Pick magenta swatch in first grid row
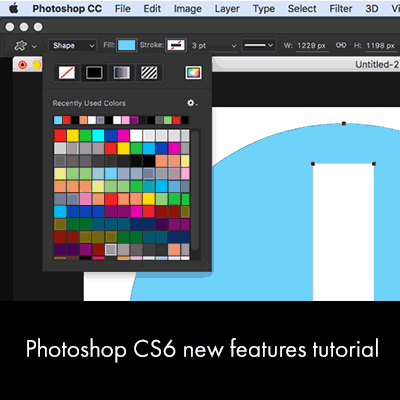Viewport: 400px width, 400px height. point(123,136)
